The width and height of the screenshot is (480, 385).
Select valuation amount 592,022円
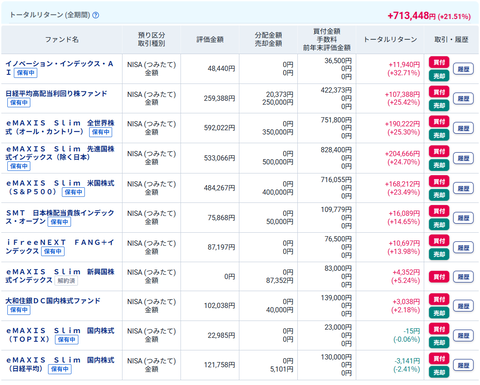click(x=219, y=128)
